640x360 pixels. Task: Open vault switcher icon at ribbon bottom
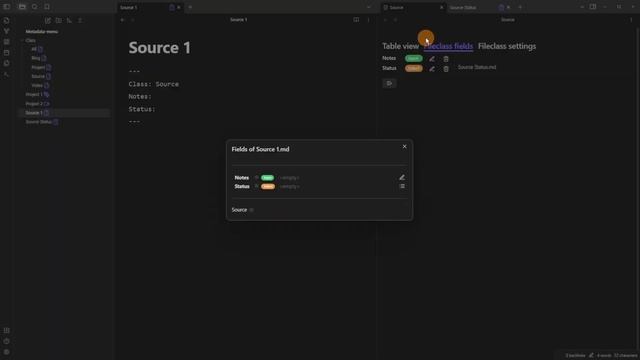(7, 331)
